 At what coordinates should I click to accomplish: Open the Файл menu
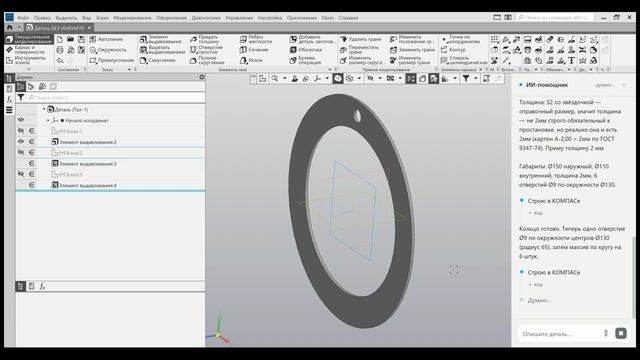point(23,18)
